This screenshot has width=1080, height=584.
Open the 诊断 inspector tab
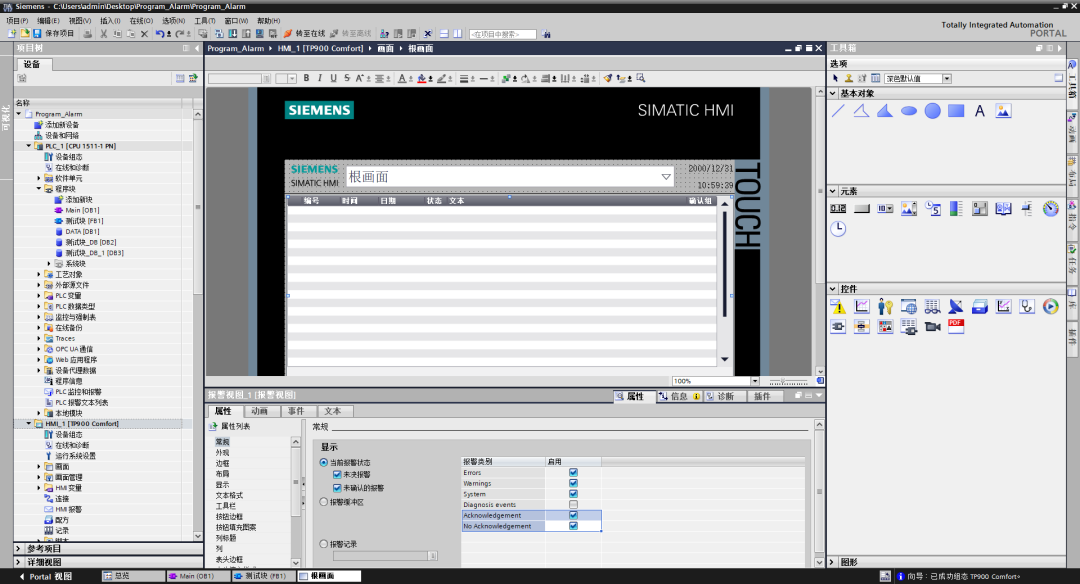point(725,396)
